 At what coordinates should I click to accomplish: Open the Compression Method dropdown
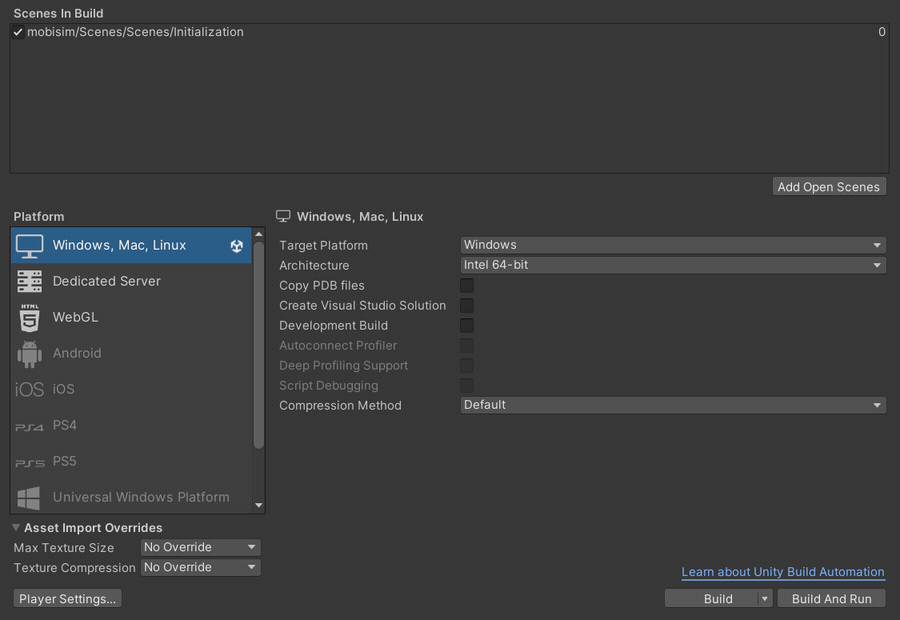(673, 405)
